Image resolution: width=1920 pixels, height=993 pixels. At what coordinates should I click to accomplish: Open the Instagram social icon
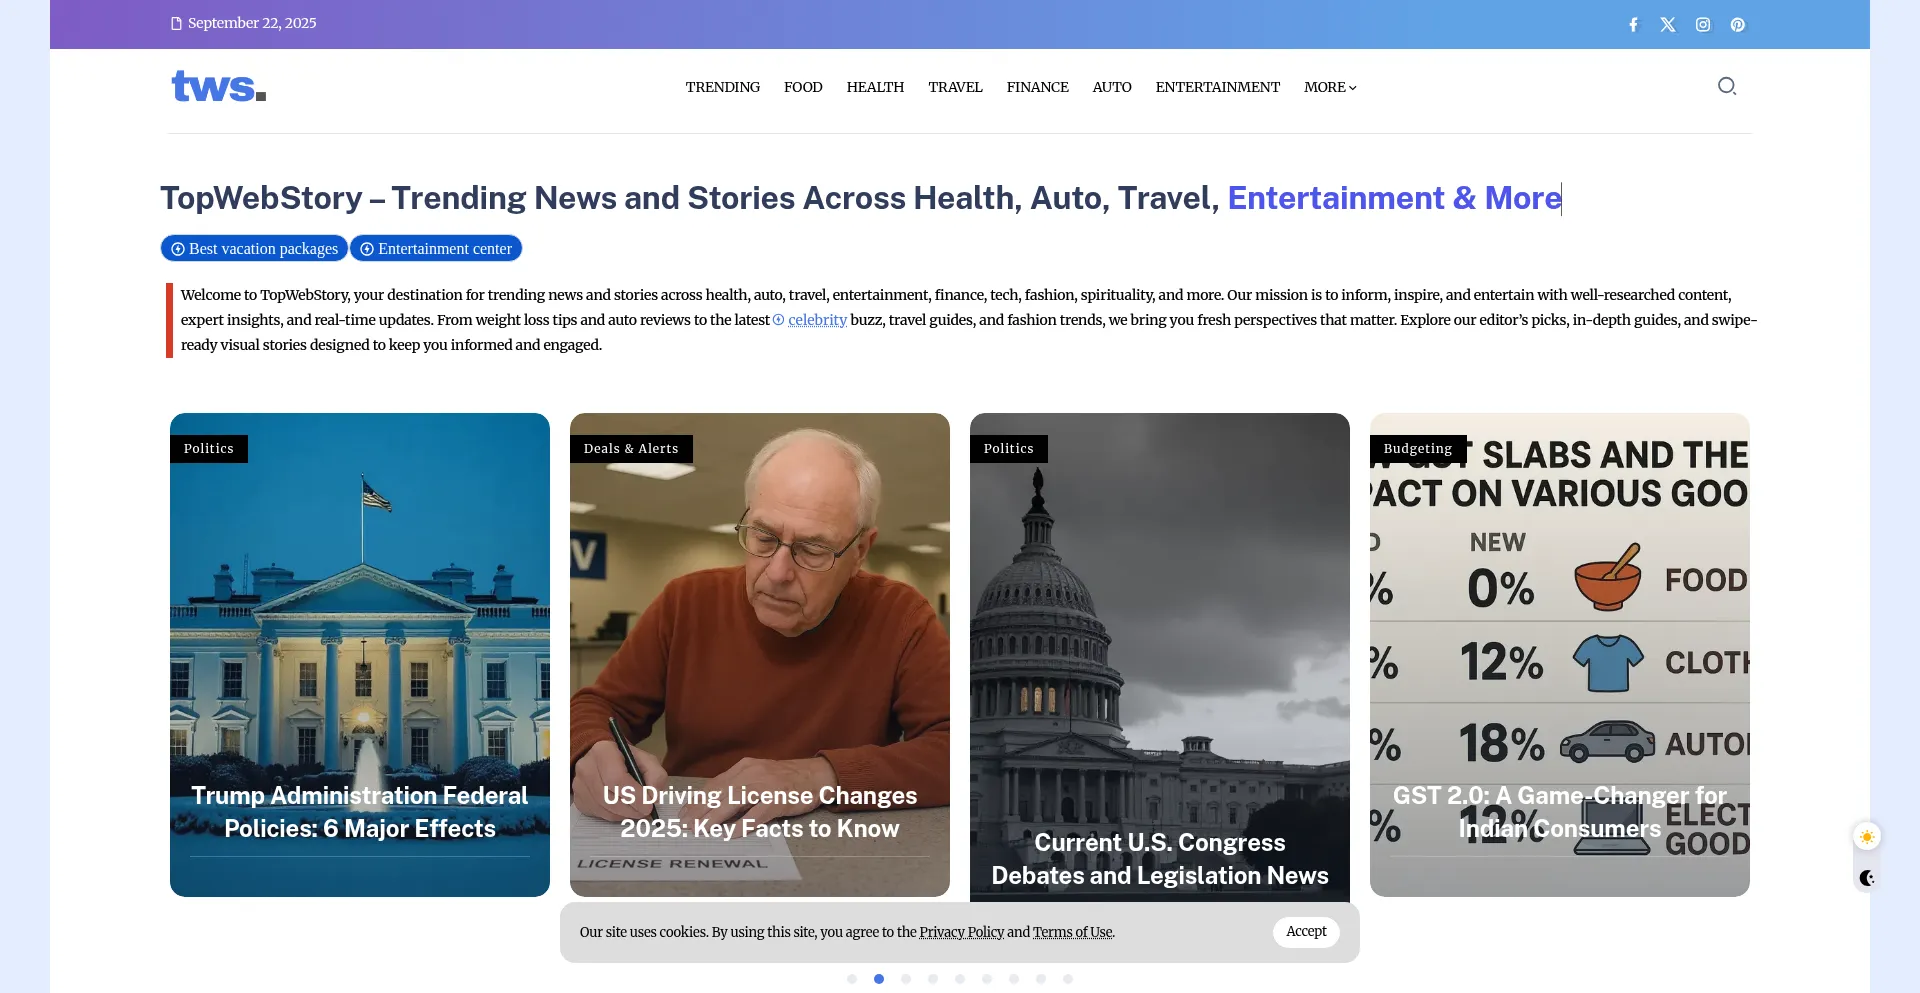point(1703,25)
